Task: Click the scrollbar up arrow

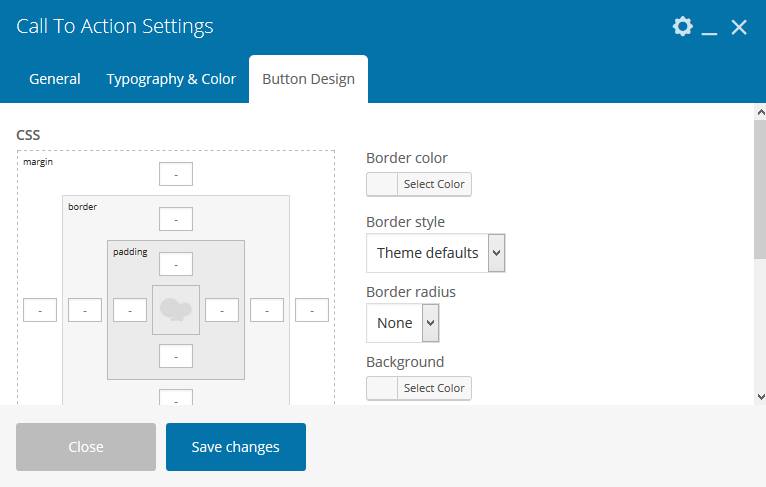Action: pos(758,112)
